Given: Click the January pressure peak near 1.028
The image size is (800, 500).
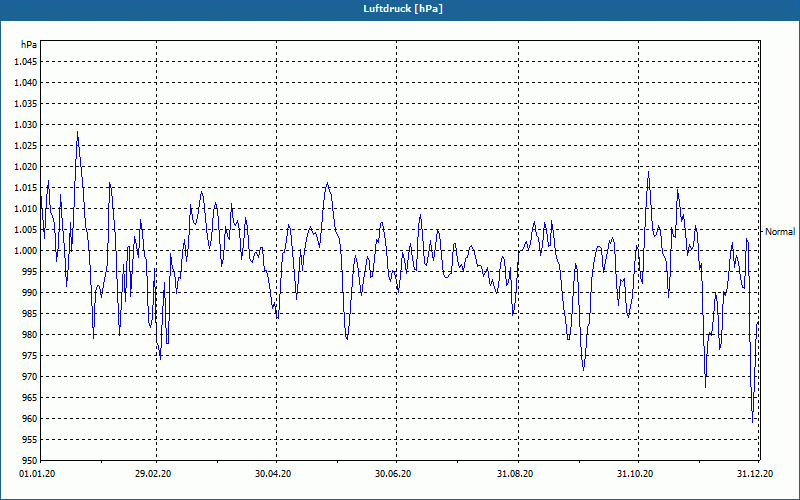Looking at the screenshot, I should pyautogui.click(x=78, y=132).
